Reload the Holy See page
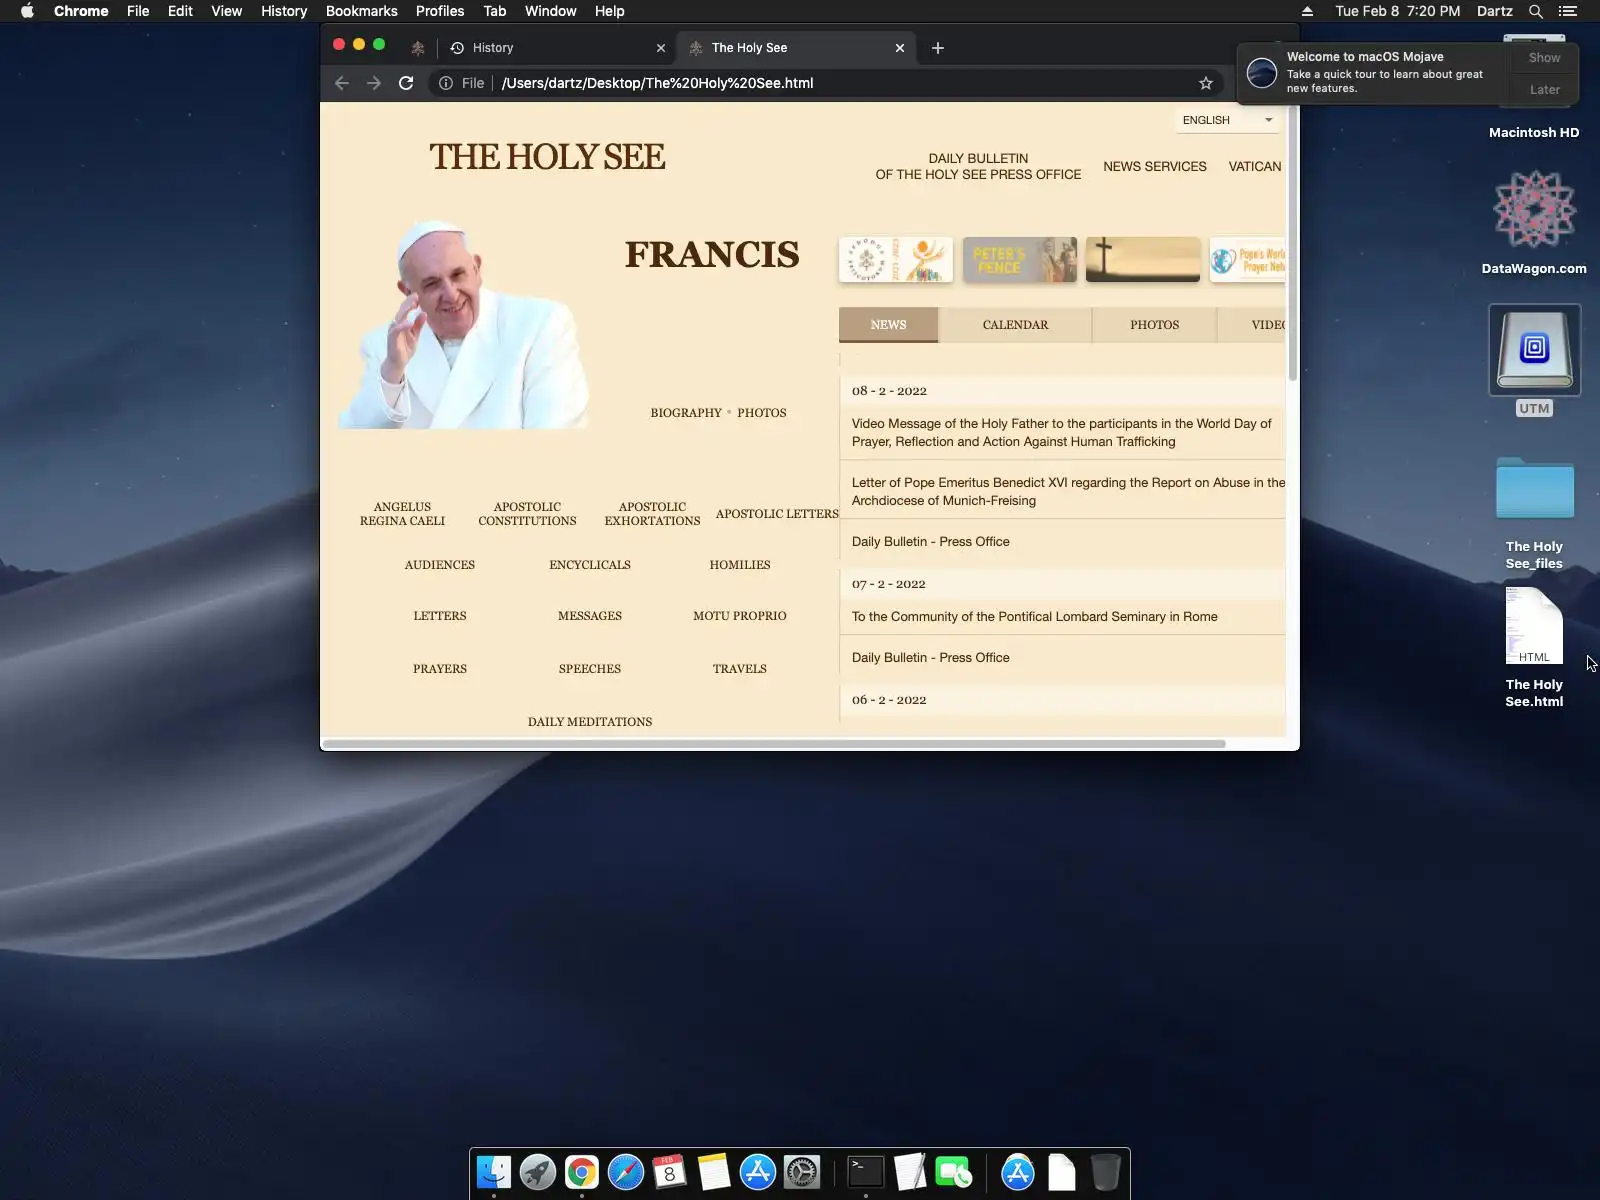The image size is (1600, 1200). [406, 83]
